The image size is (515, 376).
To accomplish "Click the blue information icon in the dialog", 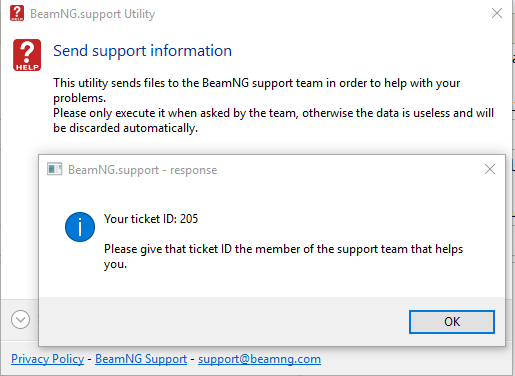I will tap(80, 227).
